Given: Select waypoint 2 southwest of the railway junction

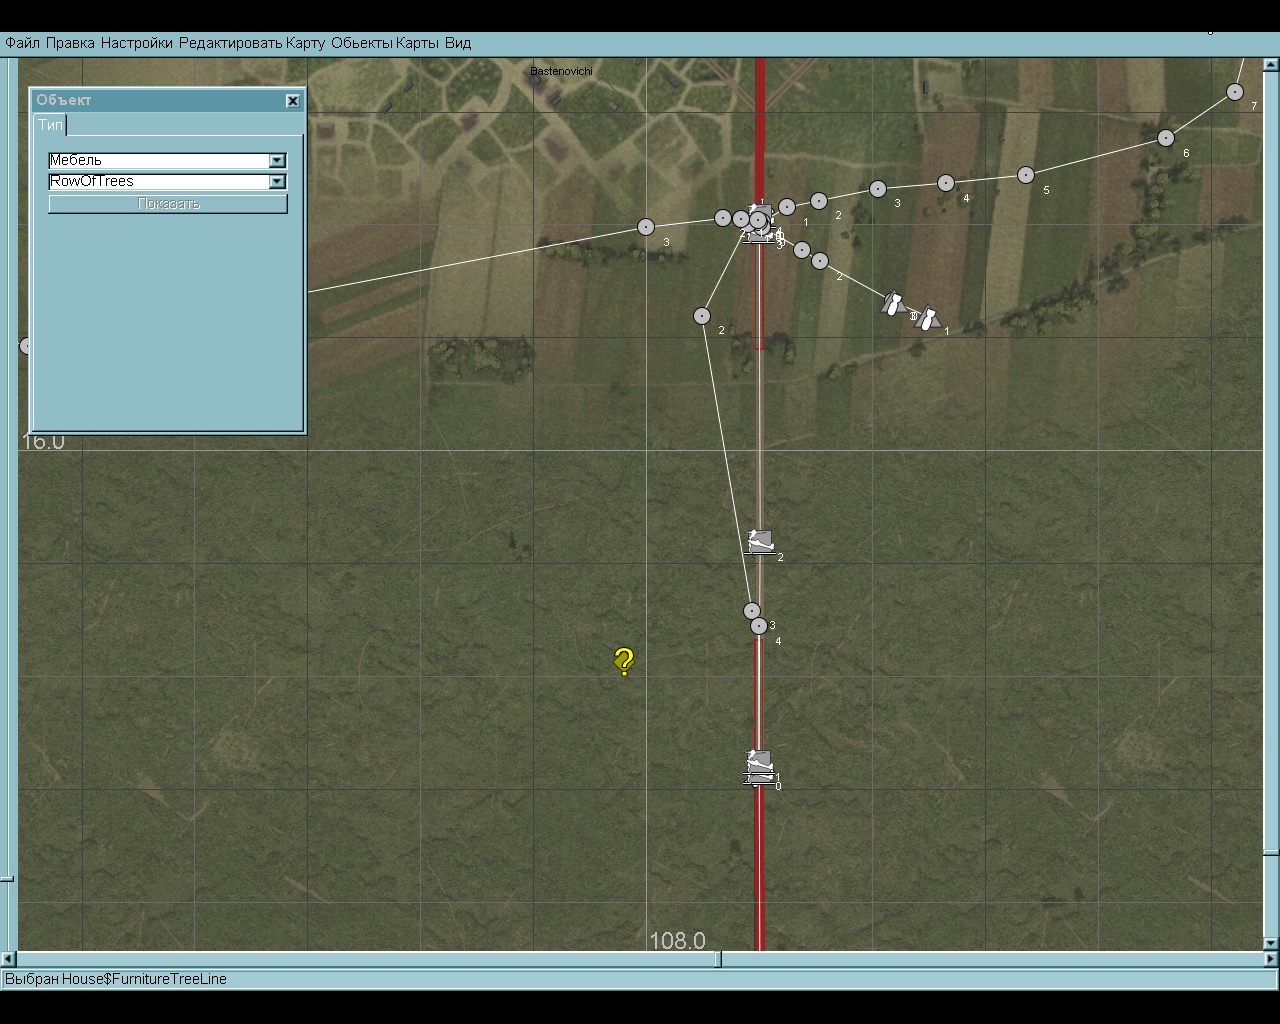Looking at the screenshot, I should (702, 316).
